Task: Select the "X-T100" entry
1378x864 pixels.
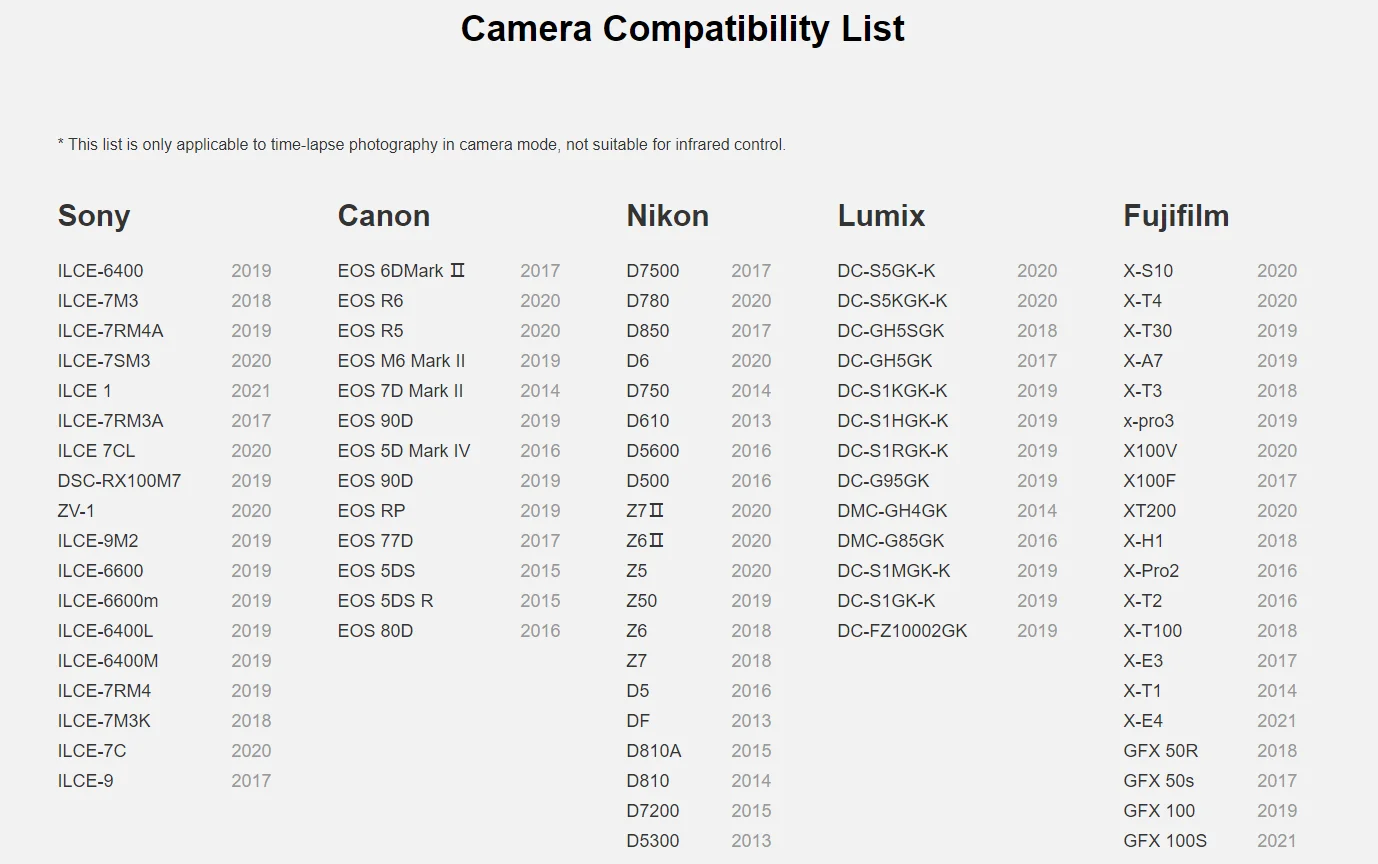Action: pyautogui.click(x=1153, y=631)
